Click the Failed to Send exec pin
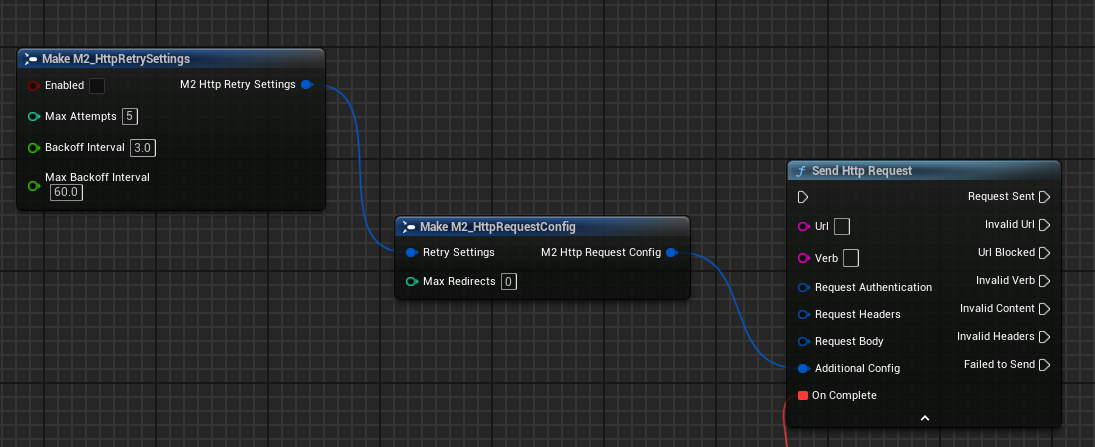The width and height of the screenshot is (1095, 447). (1044, 365)
